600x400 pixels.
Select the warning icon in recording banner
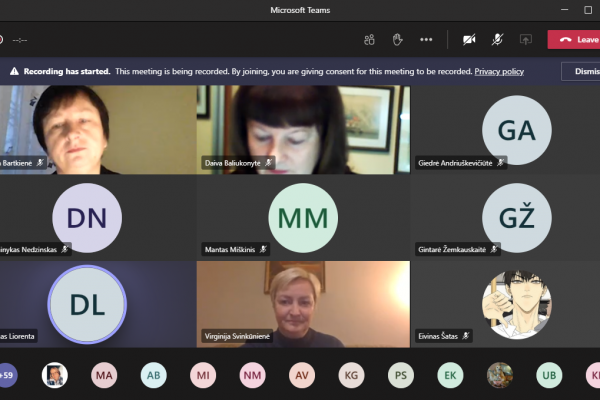(x=14, y=71)
